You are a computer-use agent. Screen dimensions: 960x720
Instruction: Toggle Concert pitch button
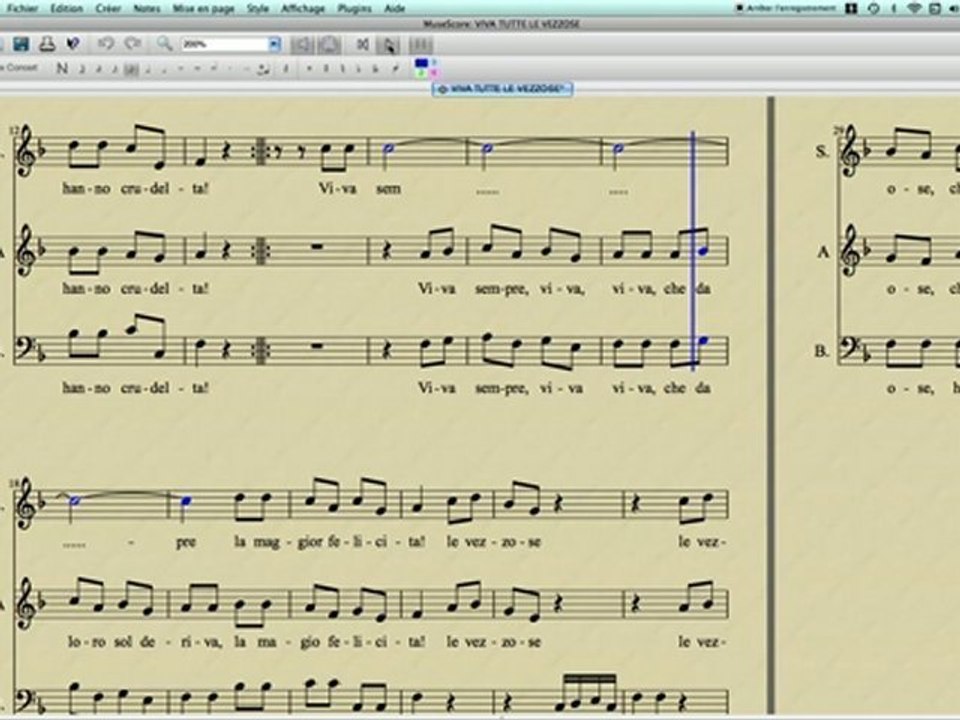point(20,67)
